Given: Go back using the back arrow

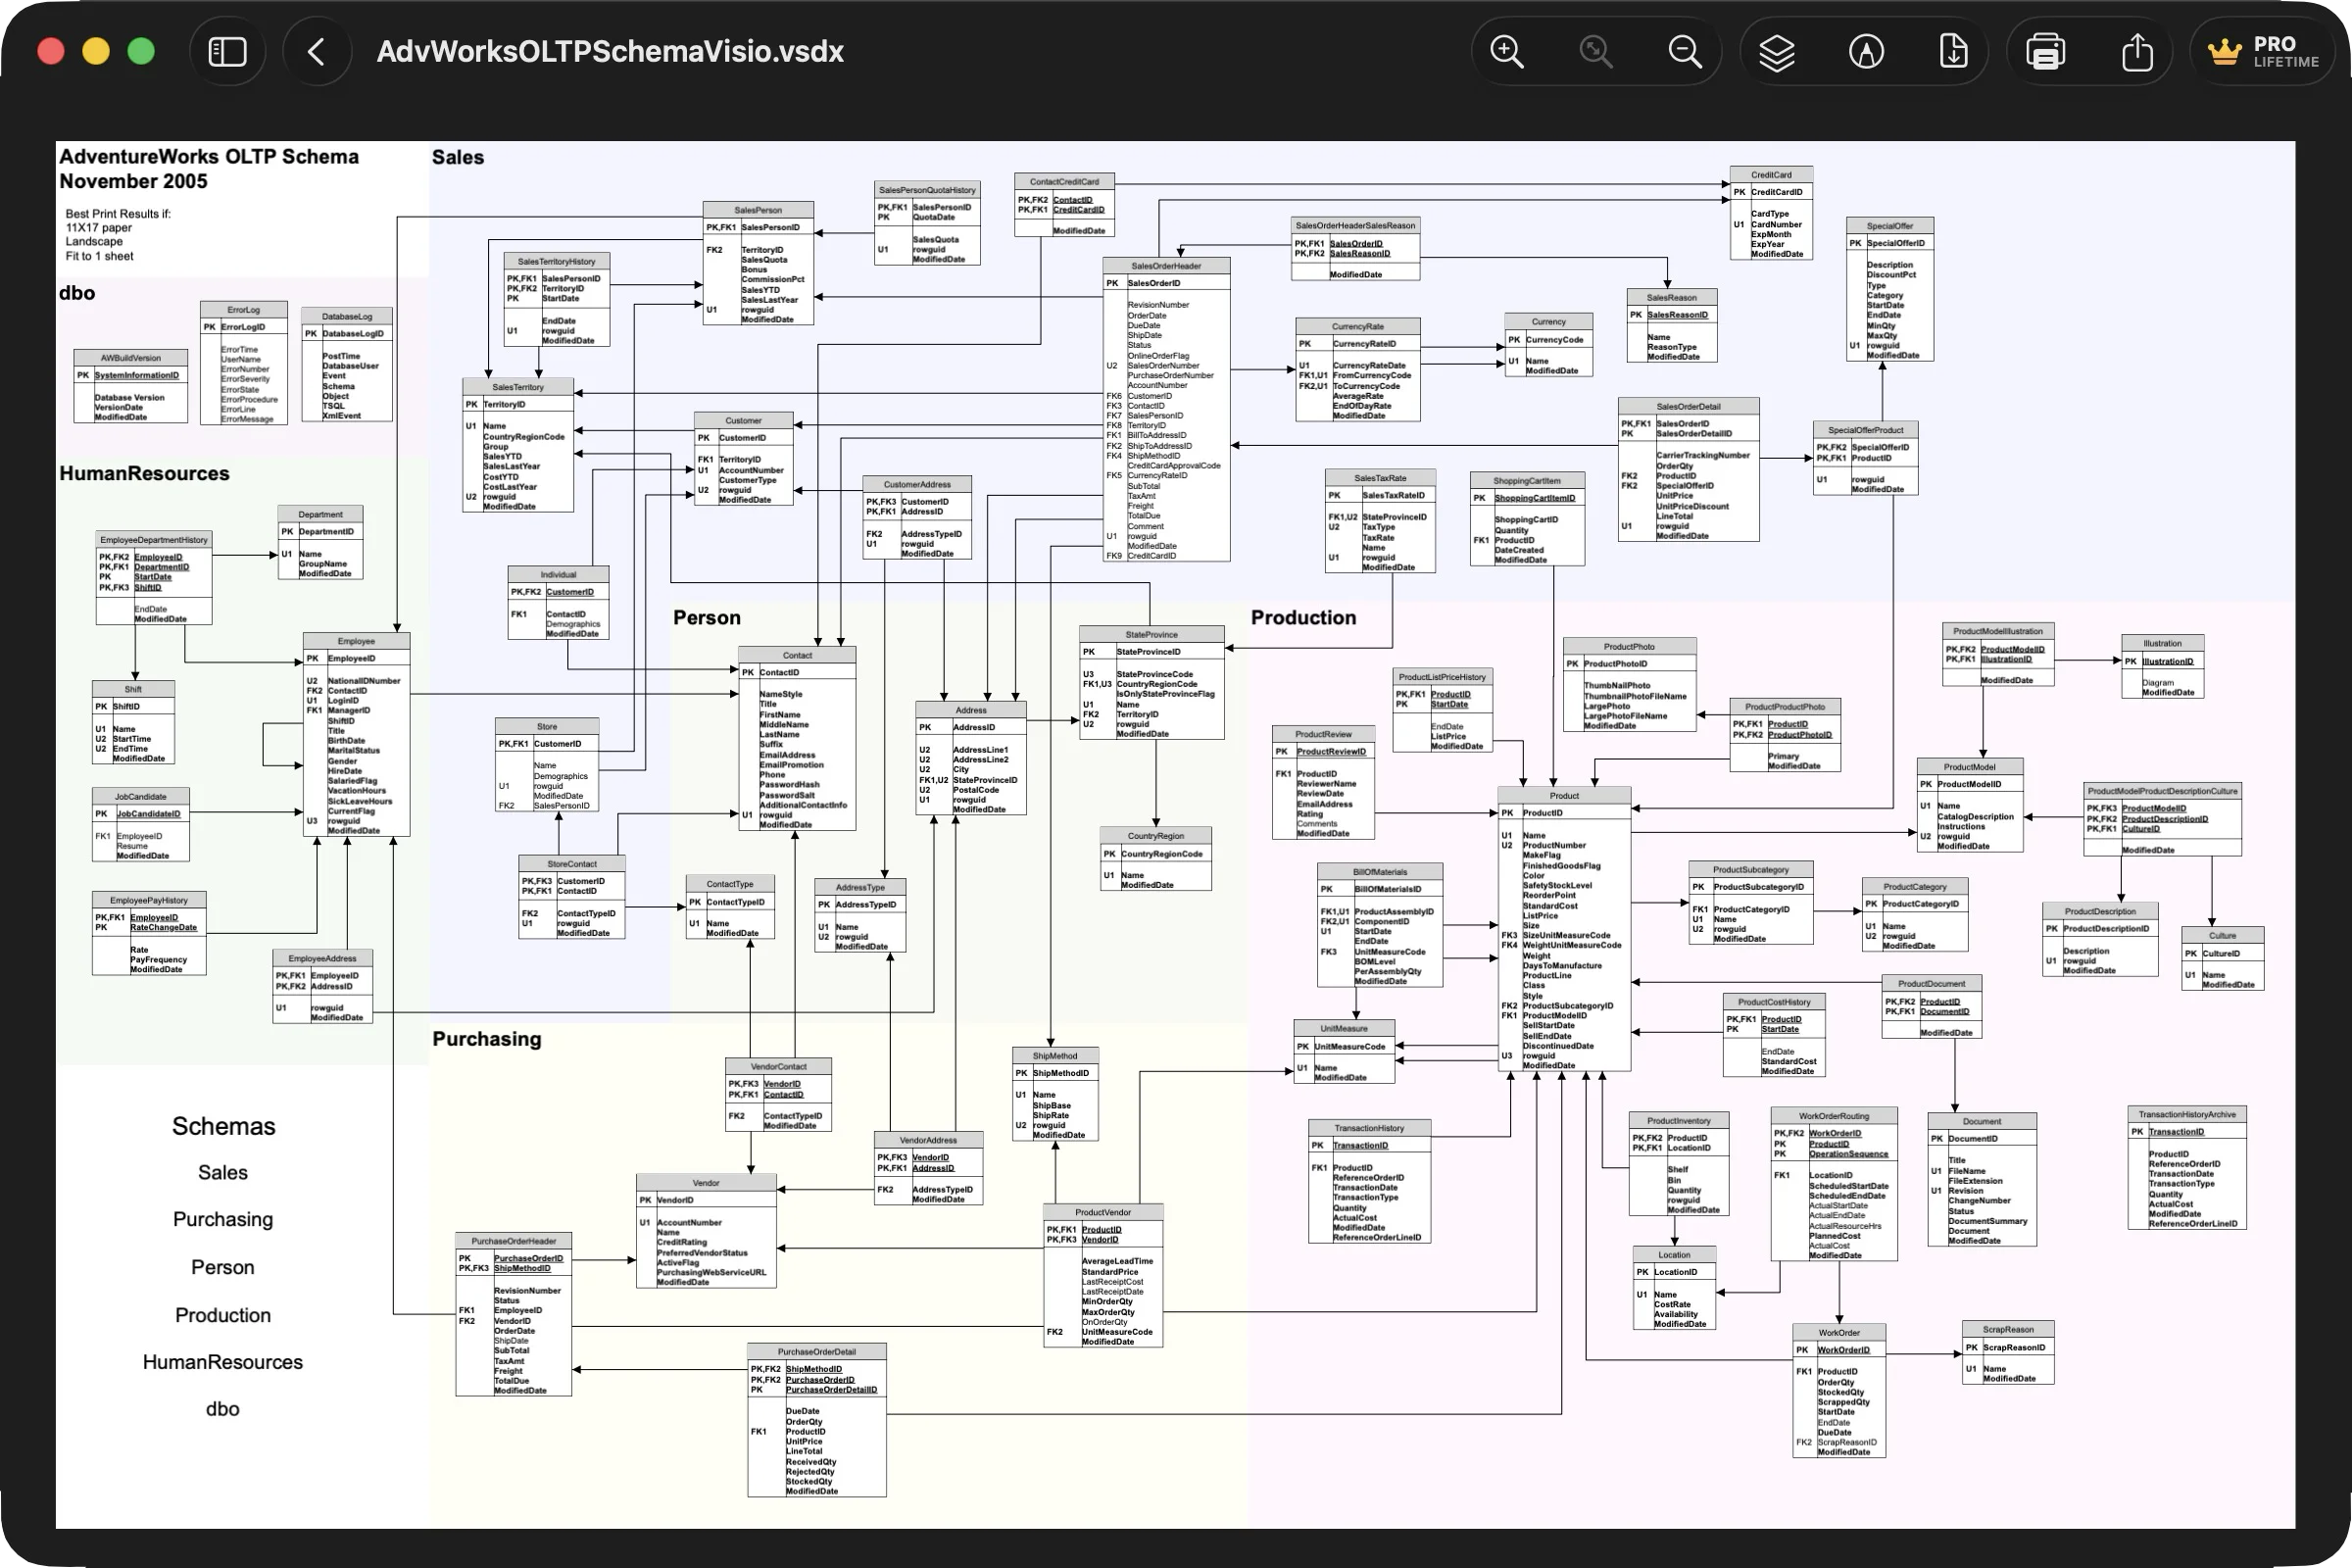Looking at the screenshot, I should click(316, 50).
